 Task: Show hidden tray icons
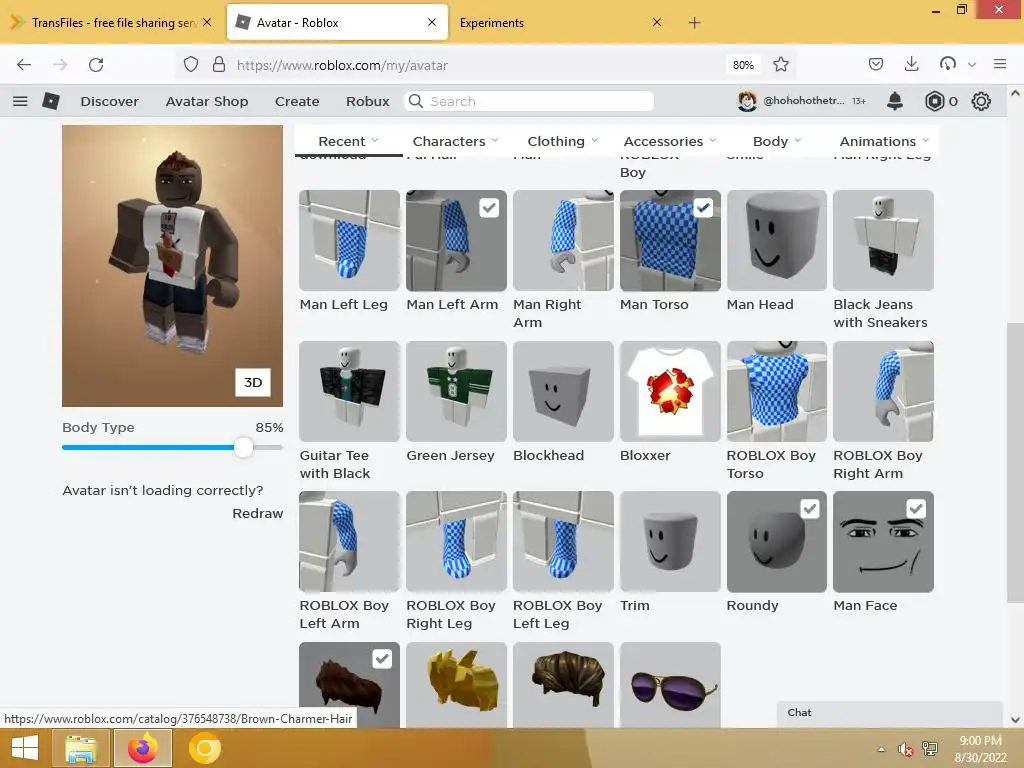pyautogui.click(x=882, y=749)
